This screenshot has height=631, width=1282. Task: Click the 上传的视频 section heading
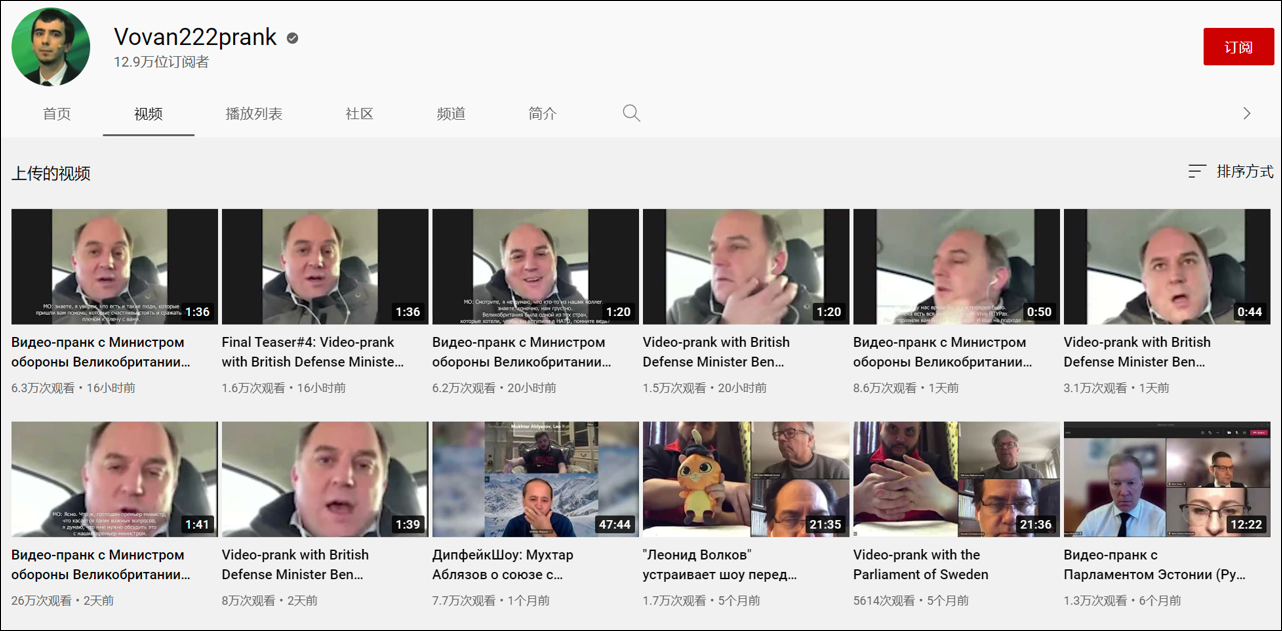51,174
